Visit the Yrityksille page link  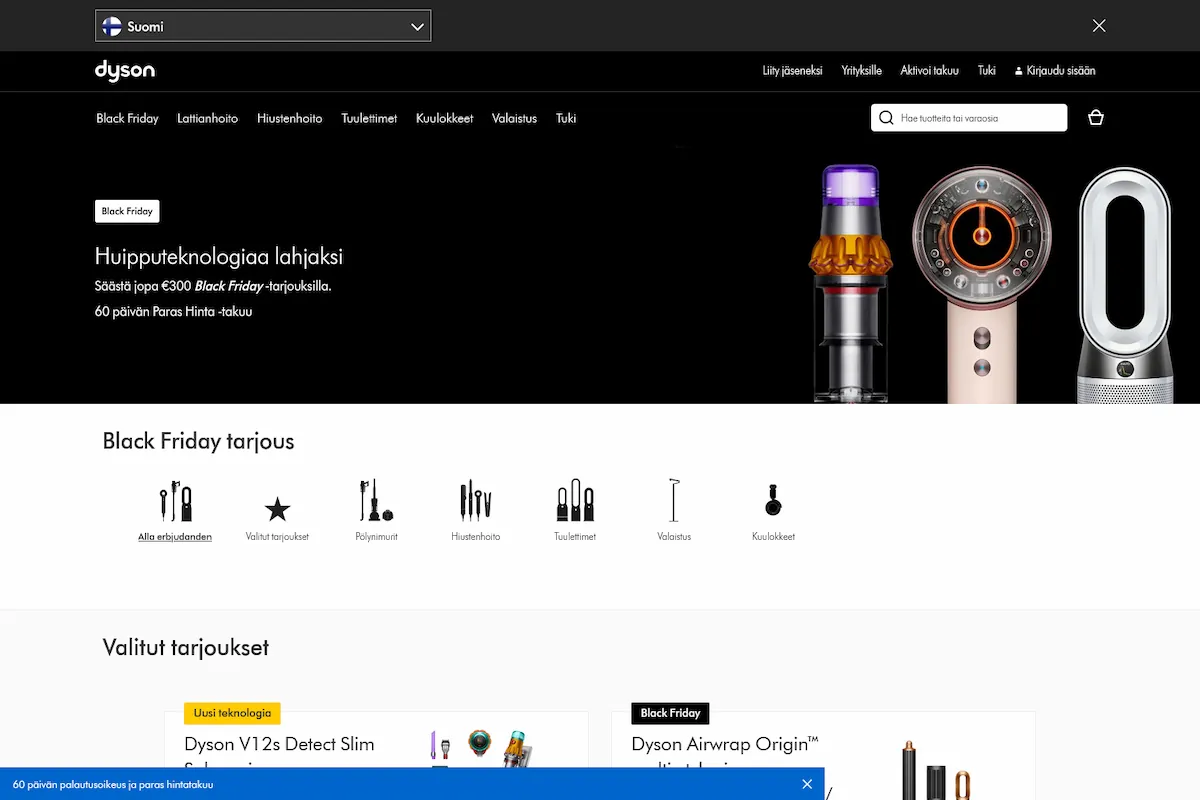click(861, 70)
